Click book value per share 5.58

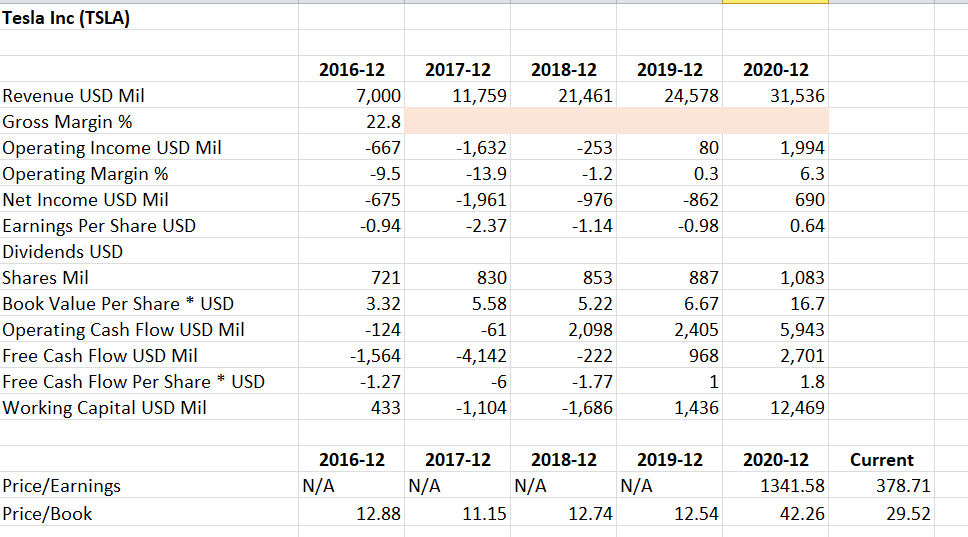click(x=492, y=303)
